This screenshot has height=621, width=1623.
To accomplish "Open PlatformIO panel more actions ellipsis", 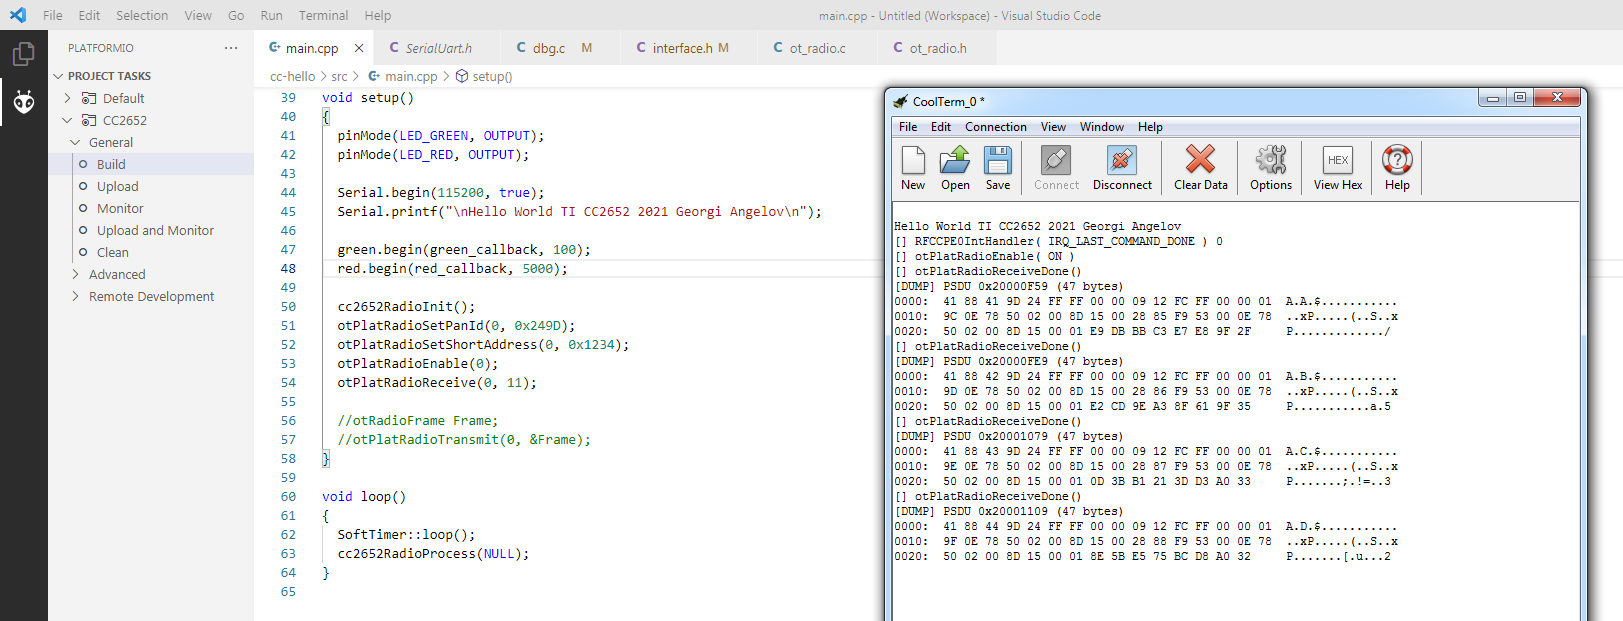I will tap(231, 48).
